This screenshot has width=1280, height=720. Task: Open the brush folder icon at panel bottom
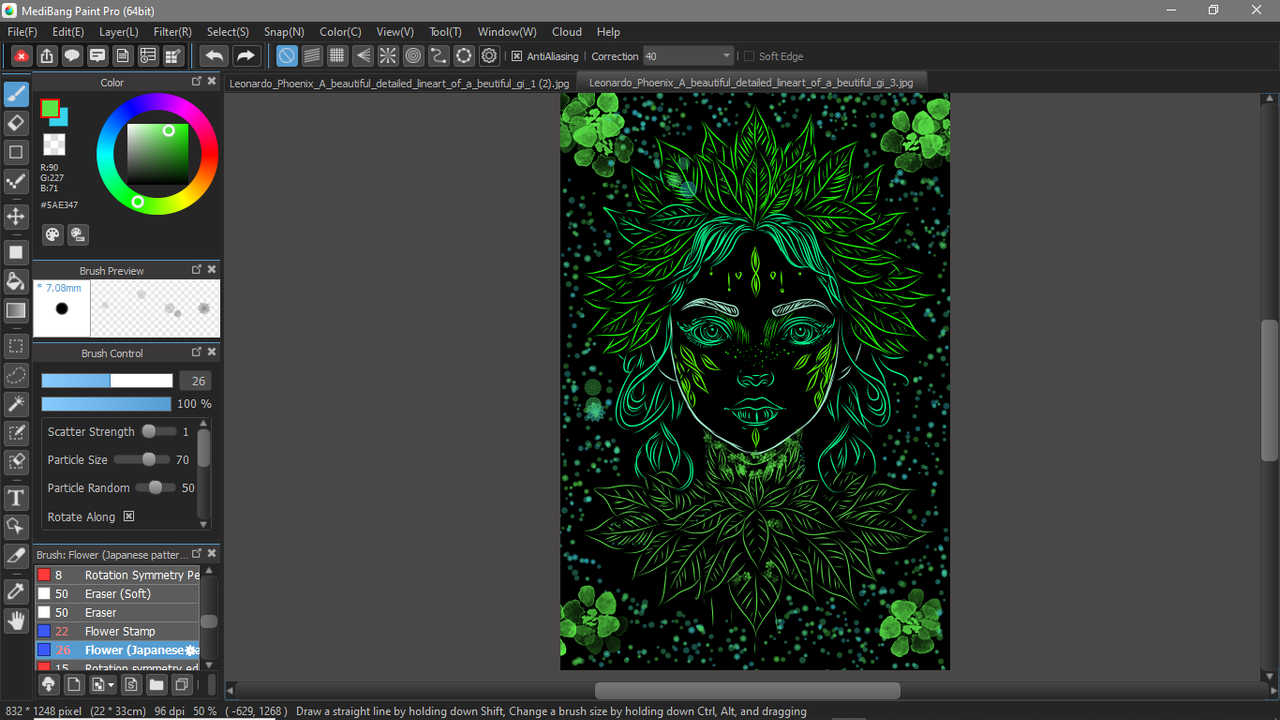[x=156, y=685]
